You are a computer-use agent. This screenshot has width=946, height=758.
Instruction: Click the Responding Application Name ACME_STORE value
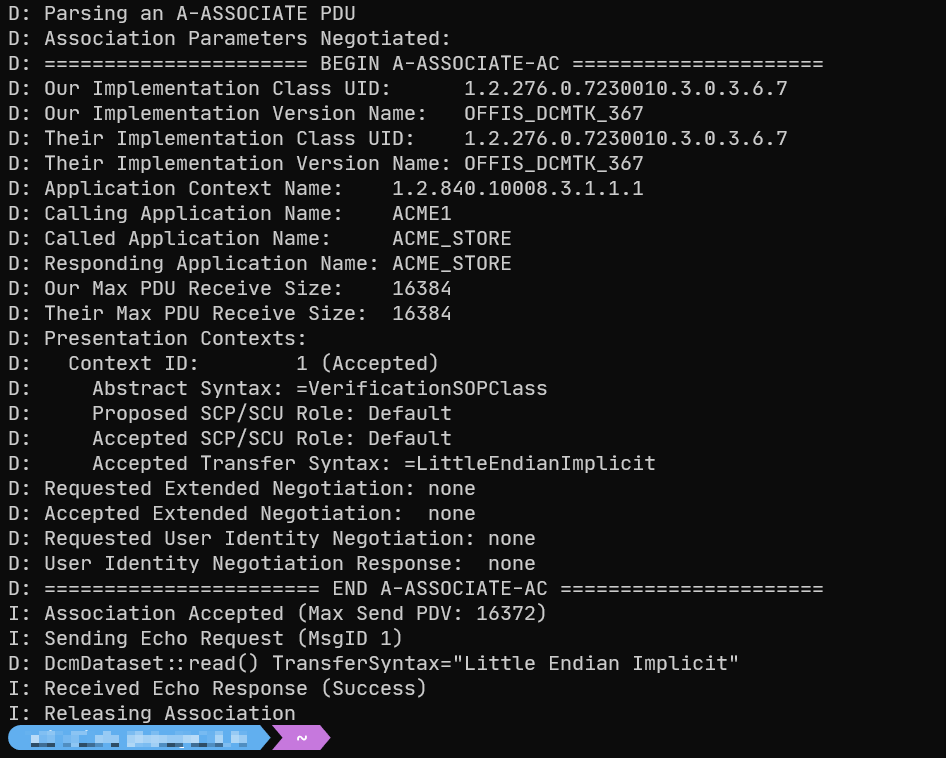451,264
